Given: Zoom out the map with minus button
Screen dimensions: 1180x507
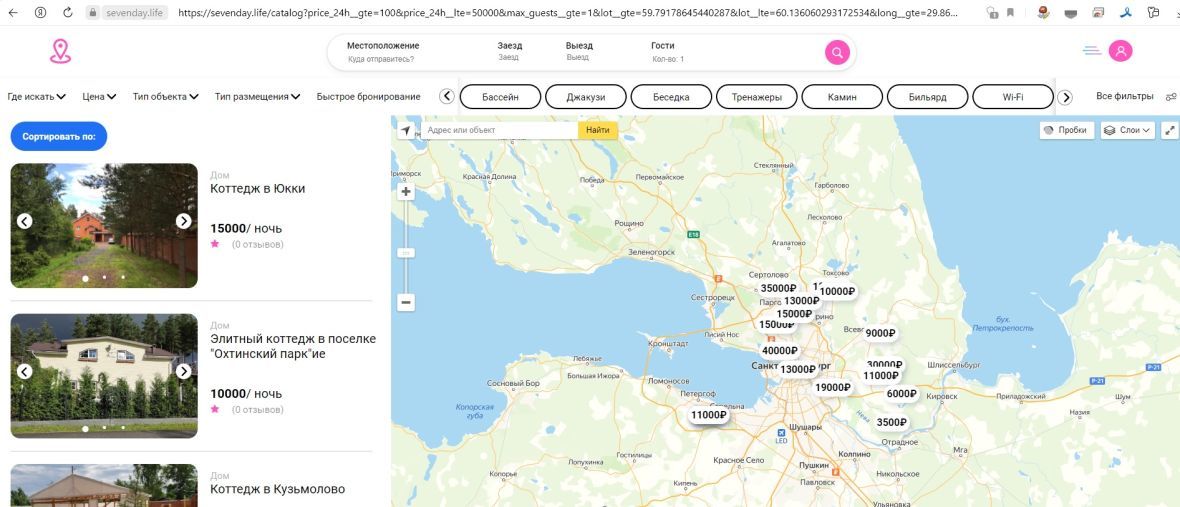Looking at the screenshot, I should [406, 302].
